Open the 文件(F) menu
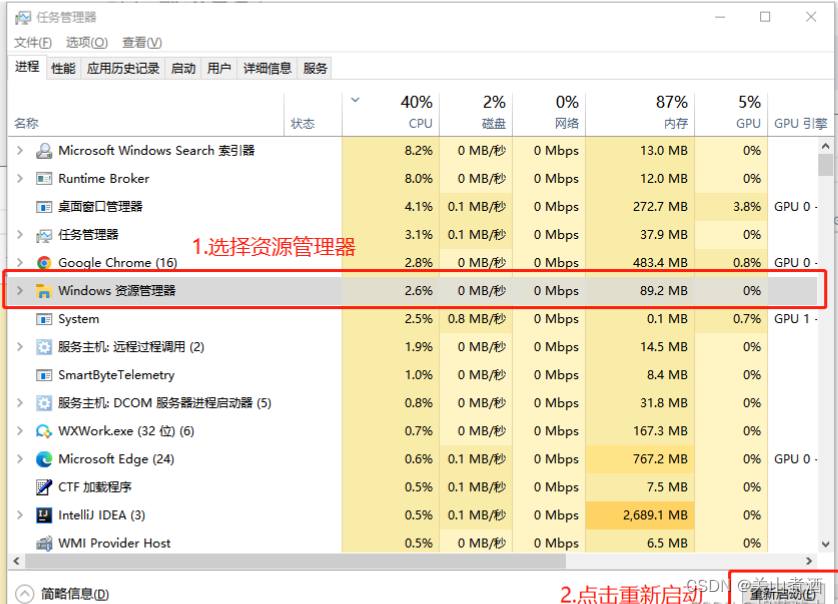 (x=33, y=42)
